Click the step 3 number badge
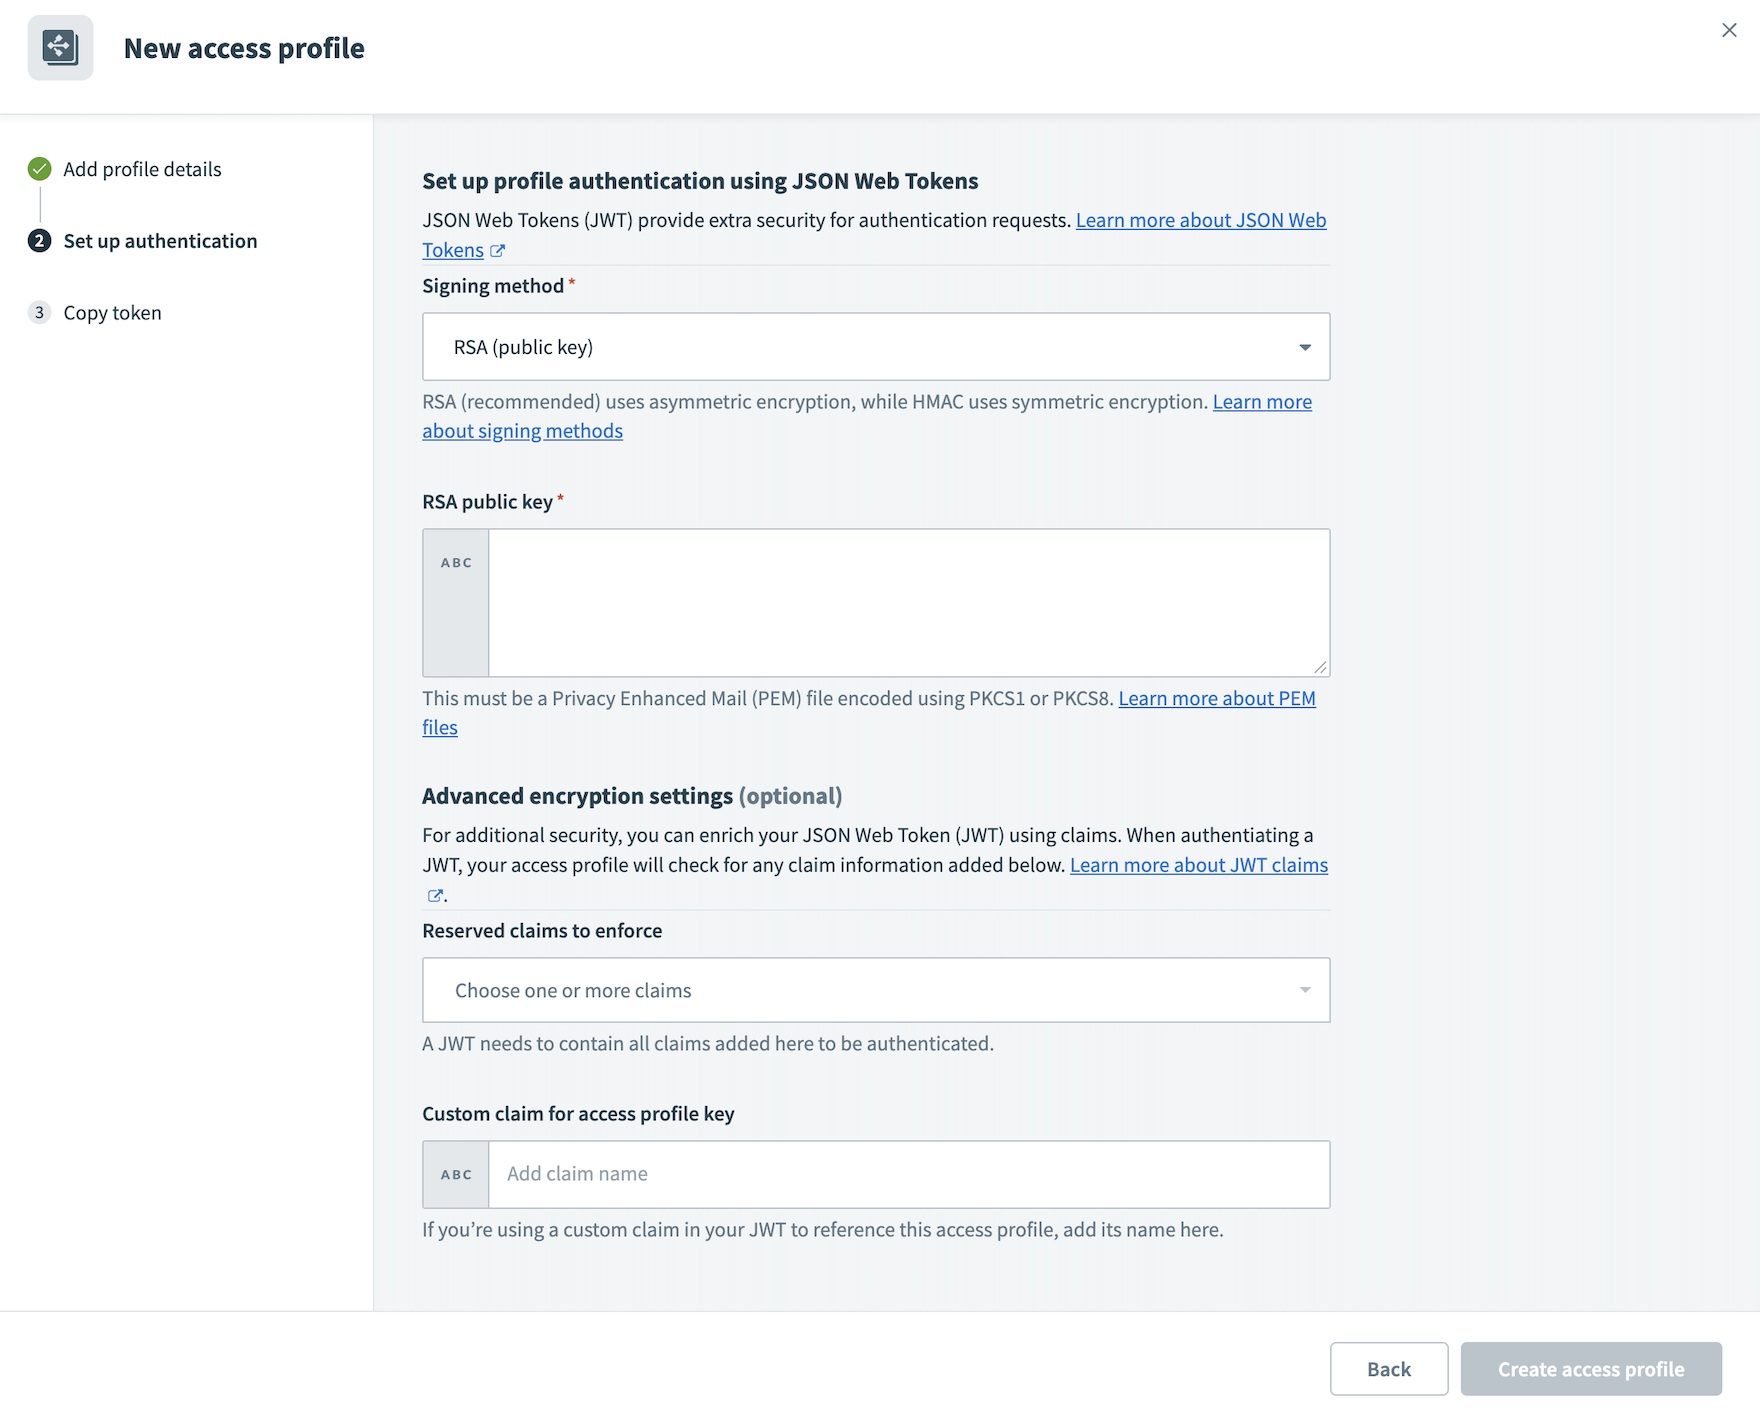 (39, 313)
